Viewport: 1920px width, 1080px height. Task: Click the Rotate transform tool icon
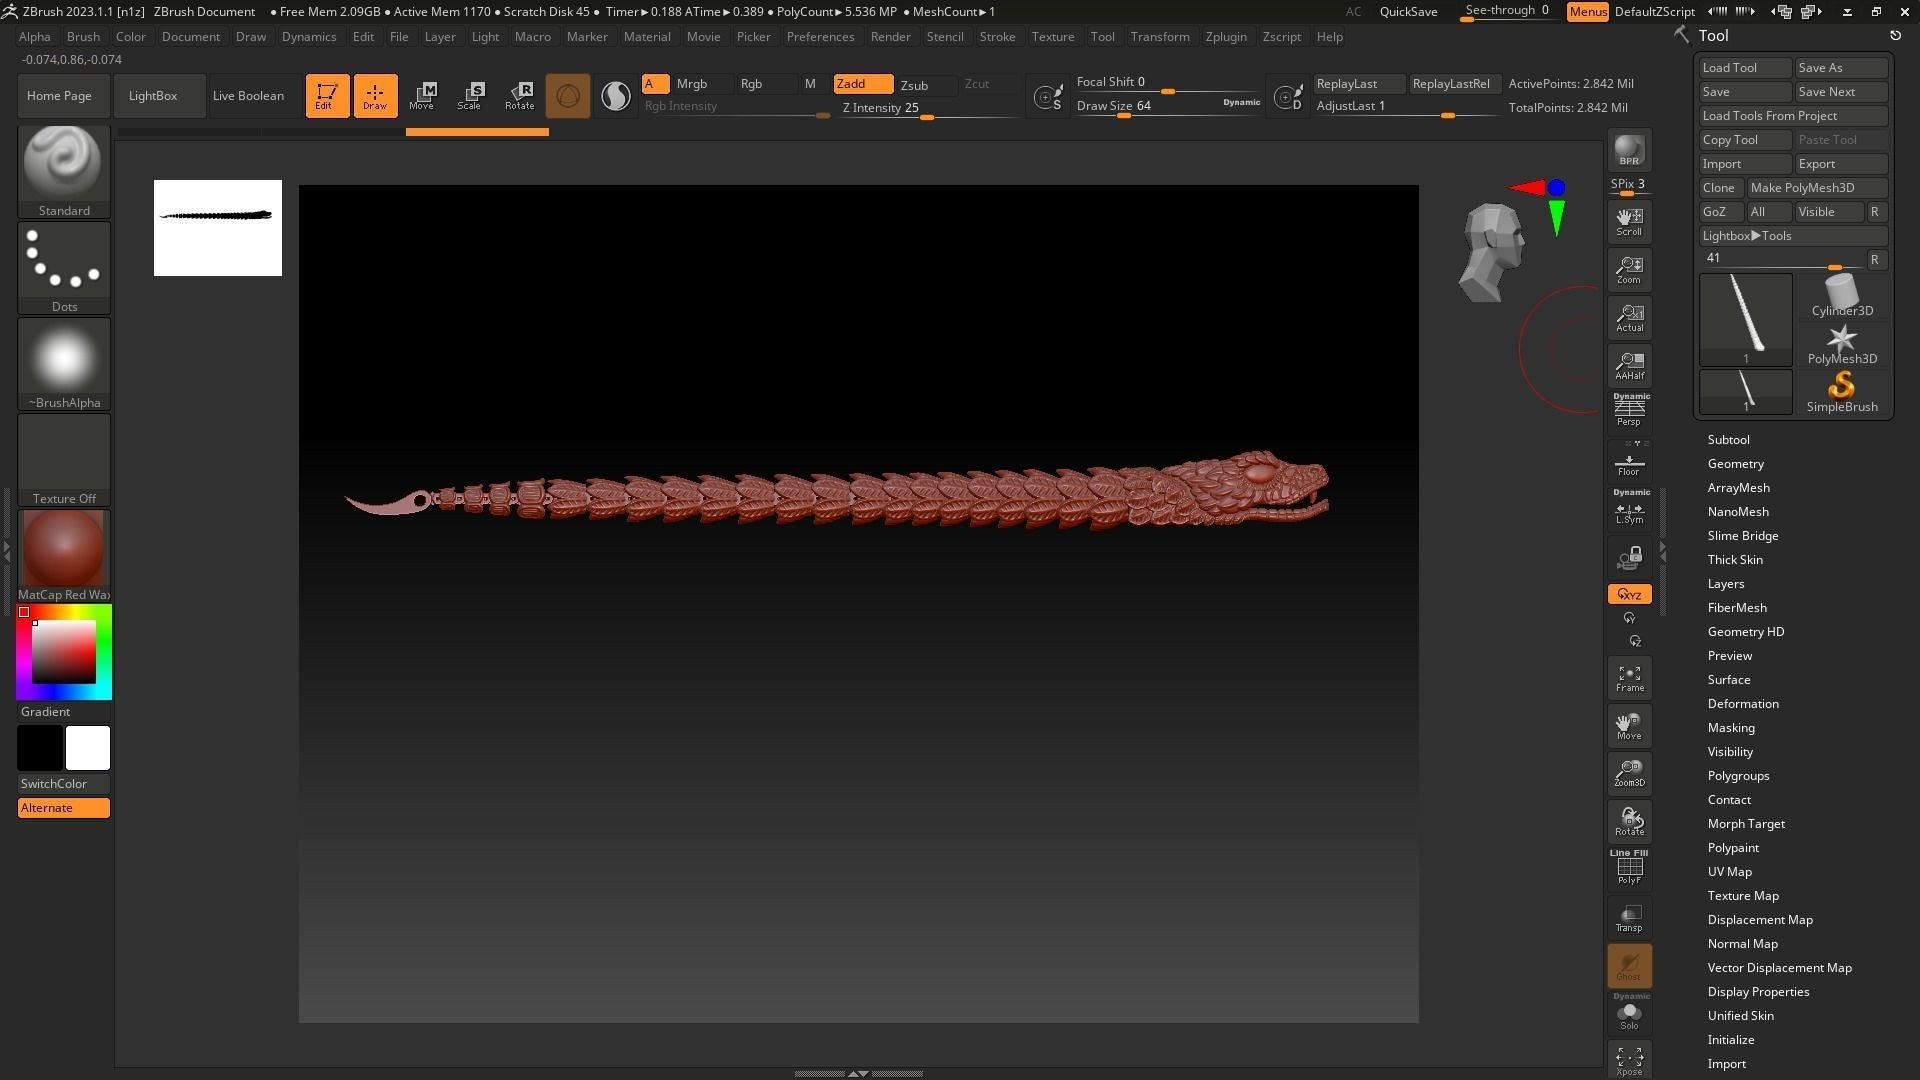tap(519, 96)
